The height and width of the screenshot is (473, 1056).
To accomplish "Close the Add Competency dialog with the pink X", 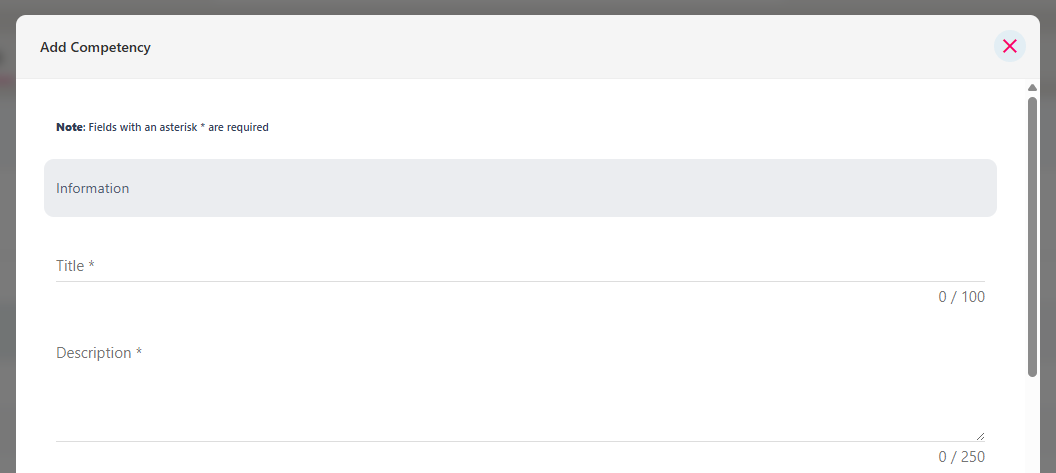I will (1010, 46).
